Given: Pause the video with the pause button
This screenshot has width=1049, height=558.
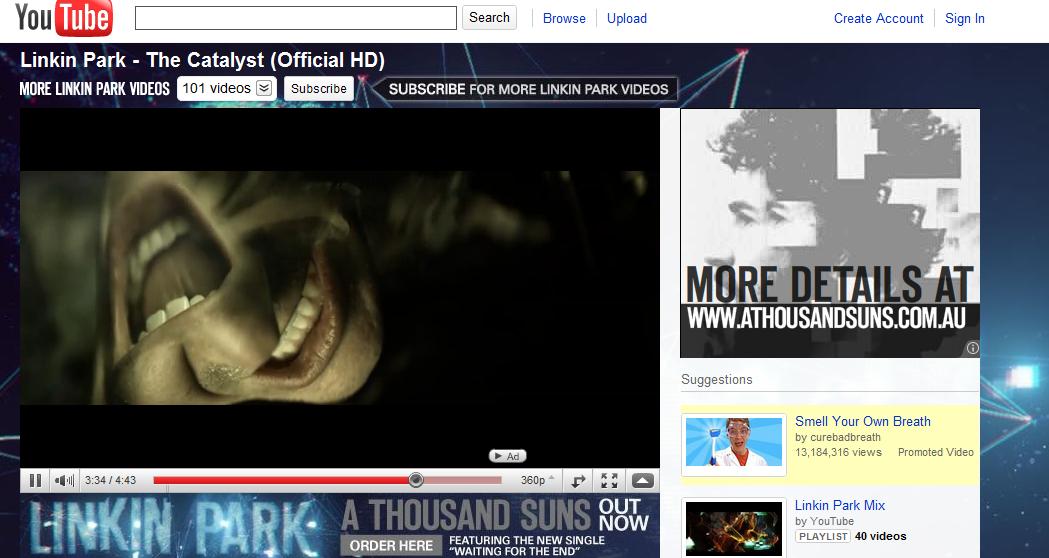Looking at the screenshot, I should point(35,480).
